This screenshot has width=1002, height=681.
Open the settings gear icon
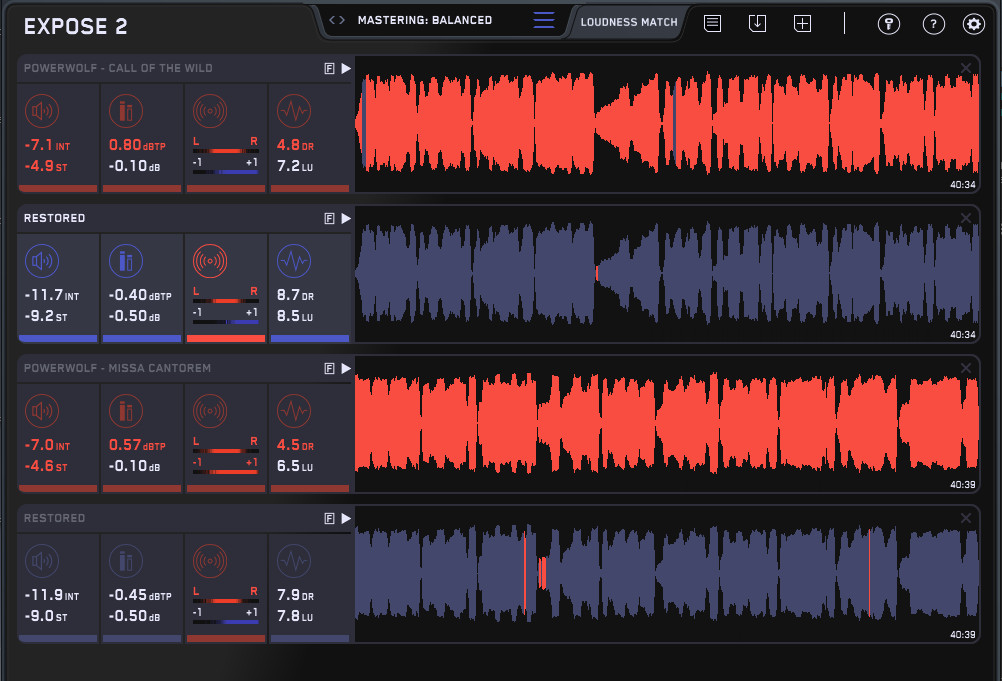[x=974, y=24]
